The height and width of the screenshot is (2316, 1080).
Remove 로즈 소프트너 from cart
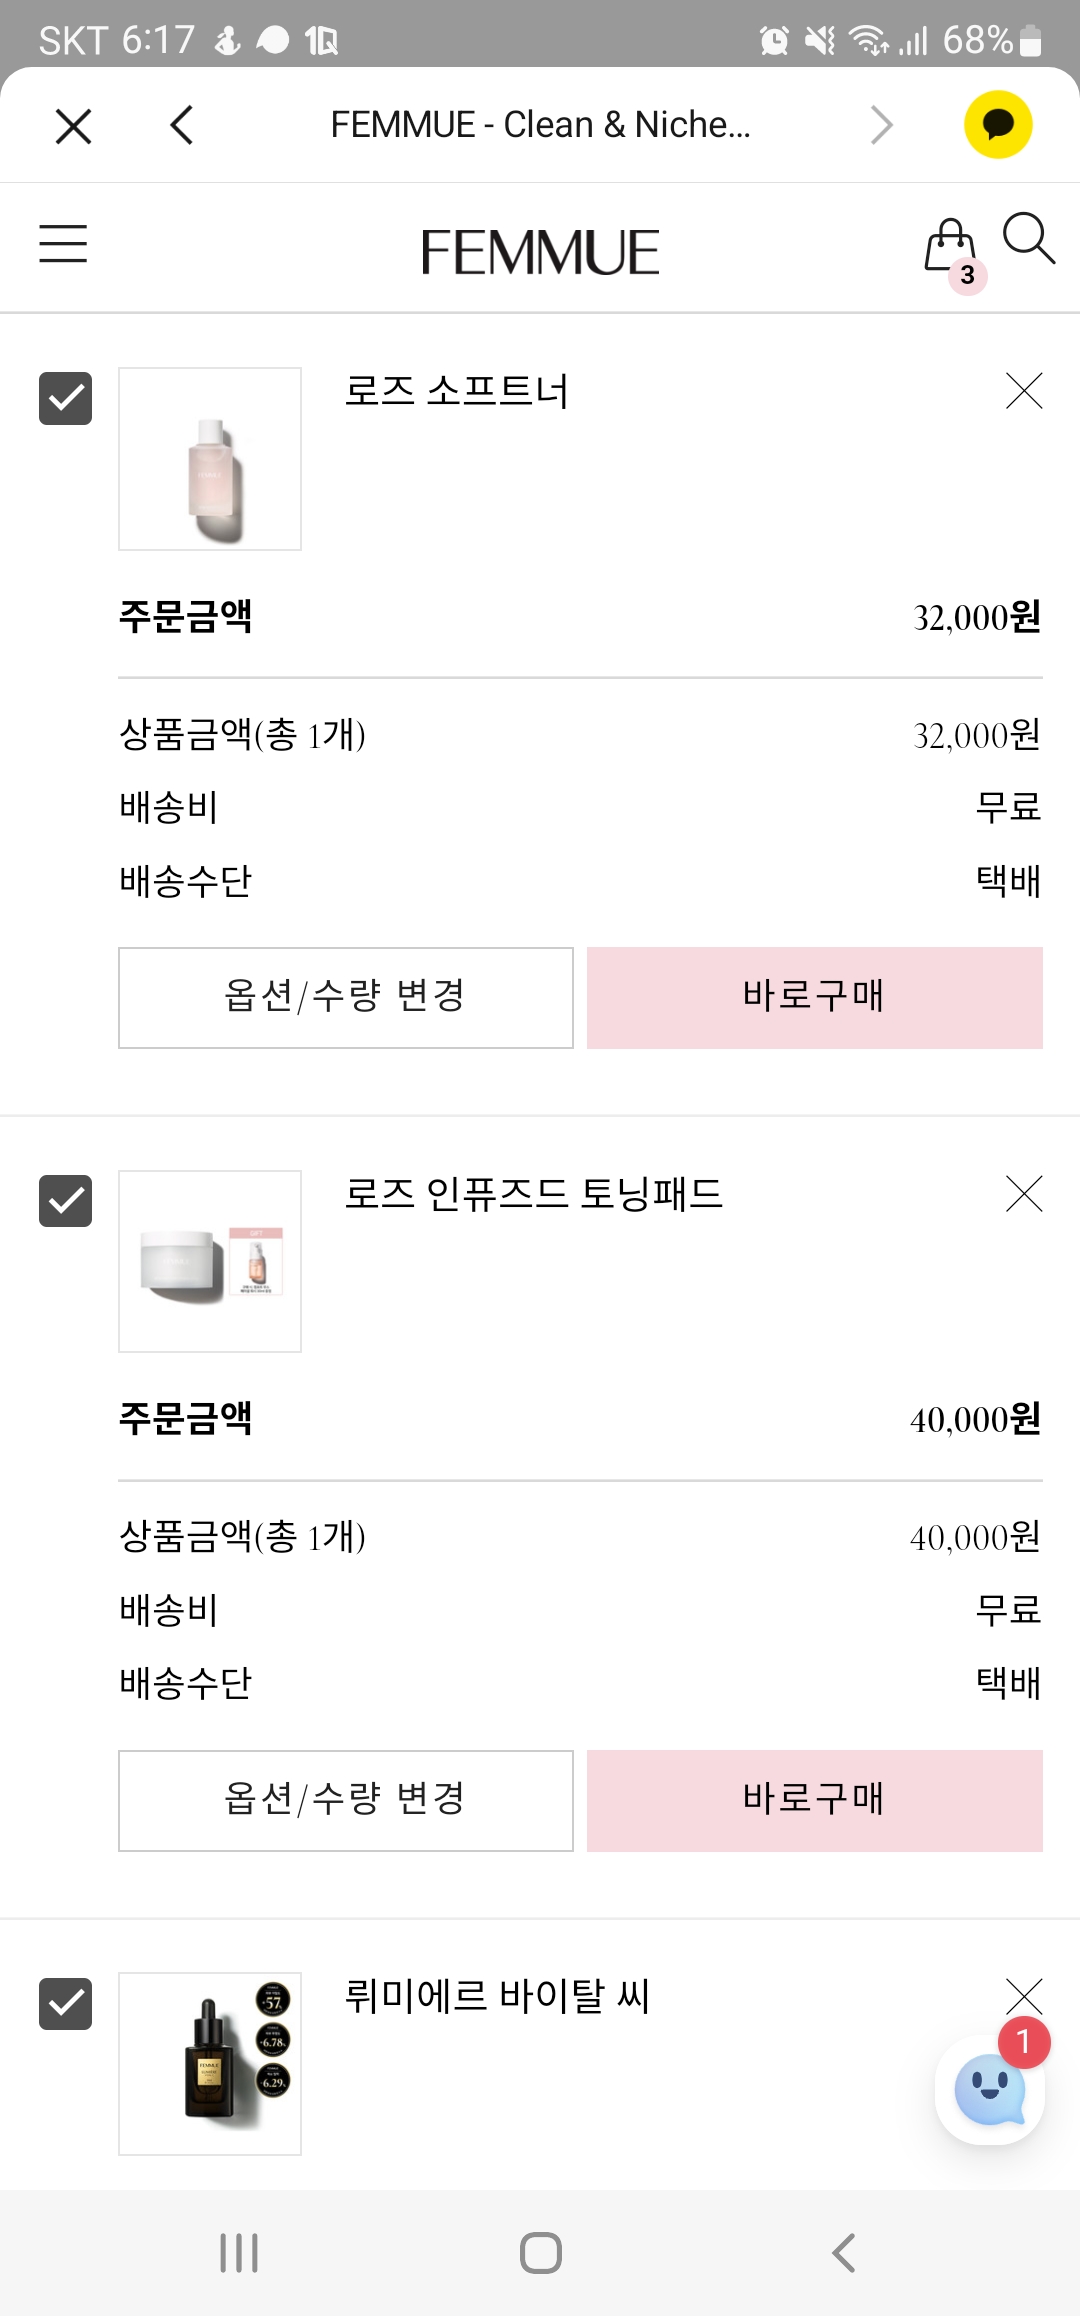click(x=1024, y=391)
